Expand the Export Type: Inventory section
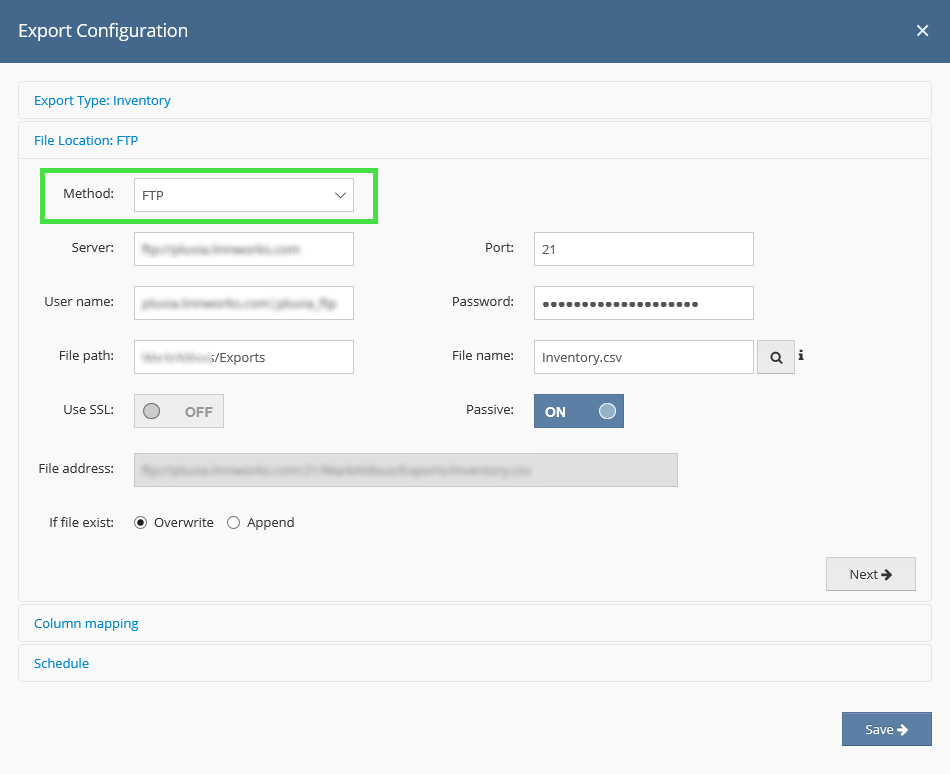 [x=102, y=100]
